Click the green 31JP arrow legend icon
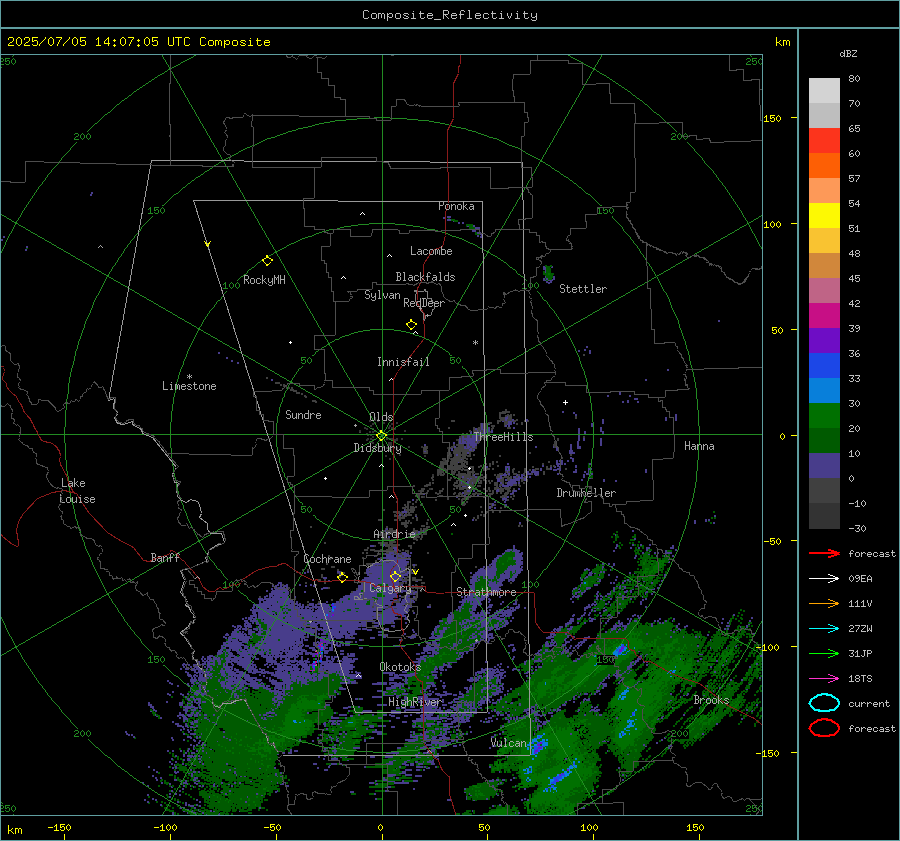Viewport: 900px width, 841px height. click(824, 653)
